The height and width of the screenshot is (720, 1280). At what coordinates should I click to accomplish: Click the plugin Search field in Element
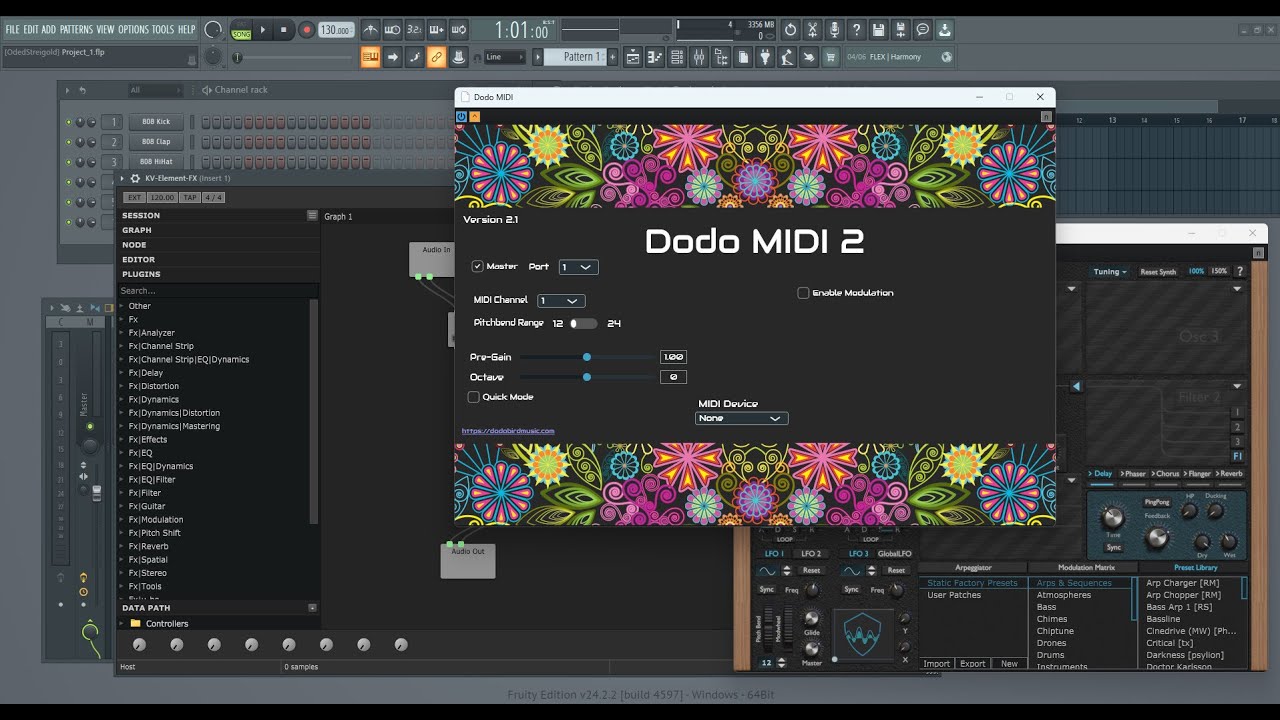218,291
